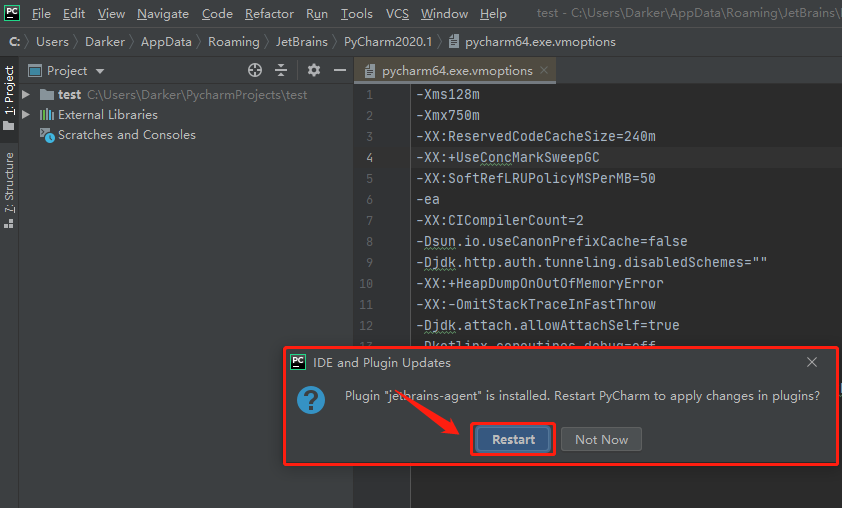
Task: Open the Code menu
Action: [x=217, y=14]
